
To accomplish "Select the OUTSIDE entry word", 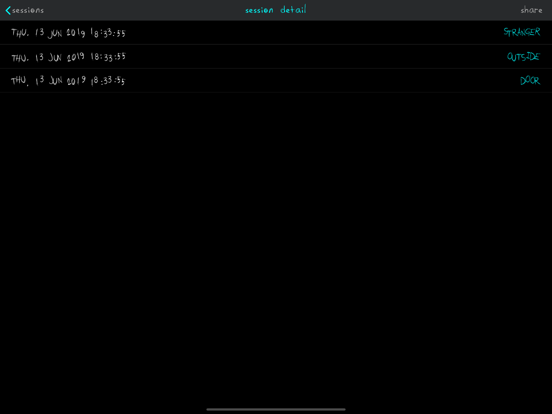I will (523, 57).
